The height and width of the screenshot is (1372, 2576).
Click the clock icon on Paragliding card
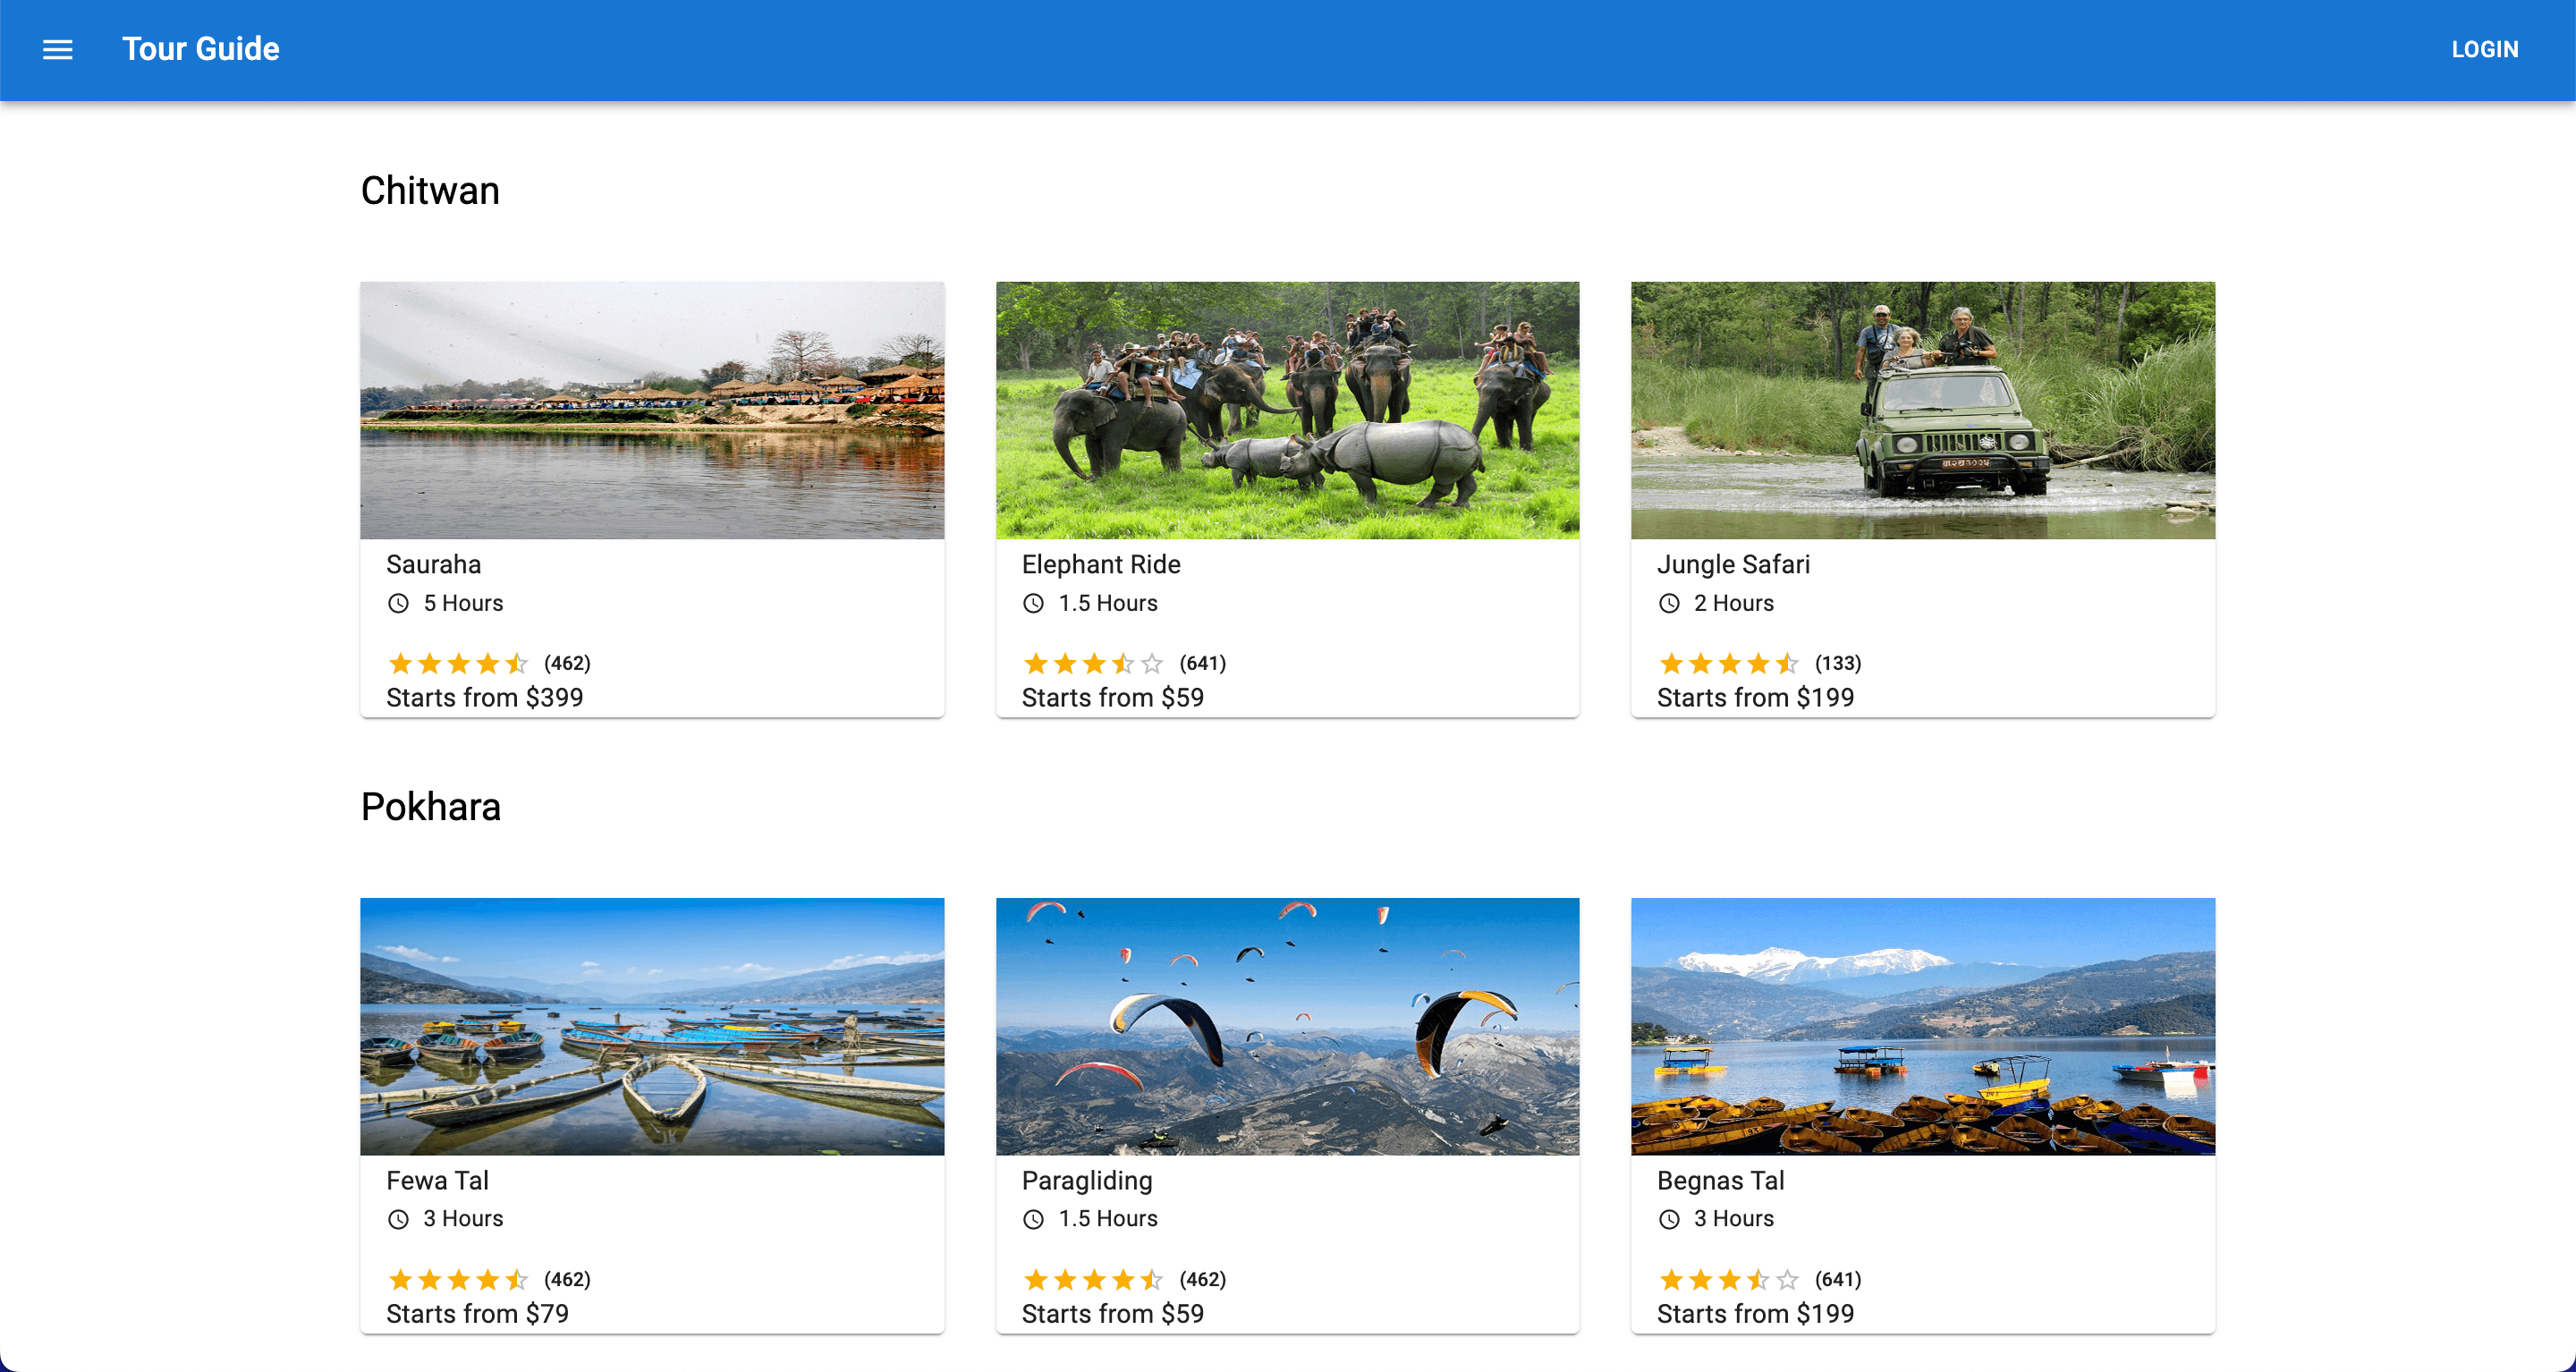click(1033, 1219)
